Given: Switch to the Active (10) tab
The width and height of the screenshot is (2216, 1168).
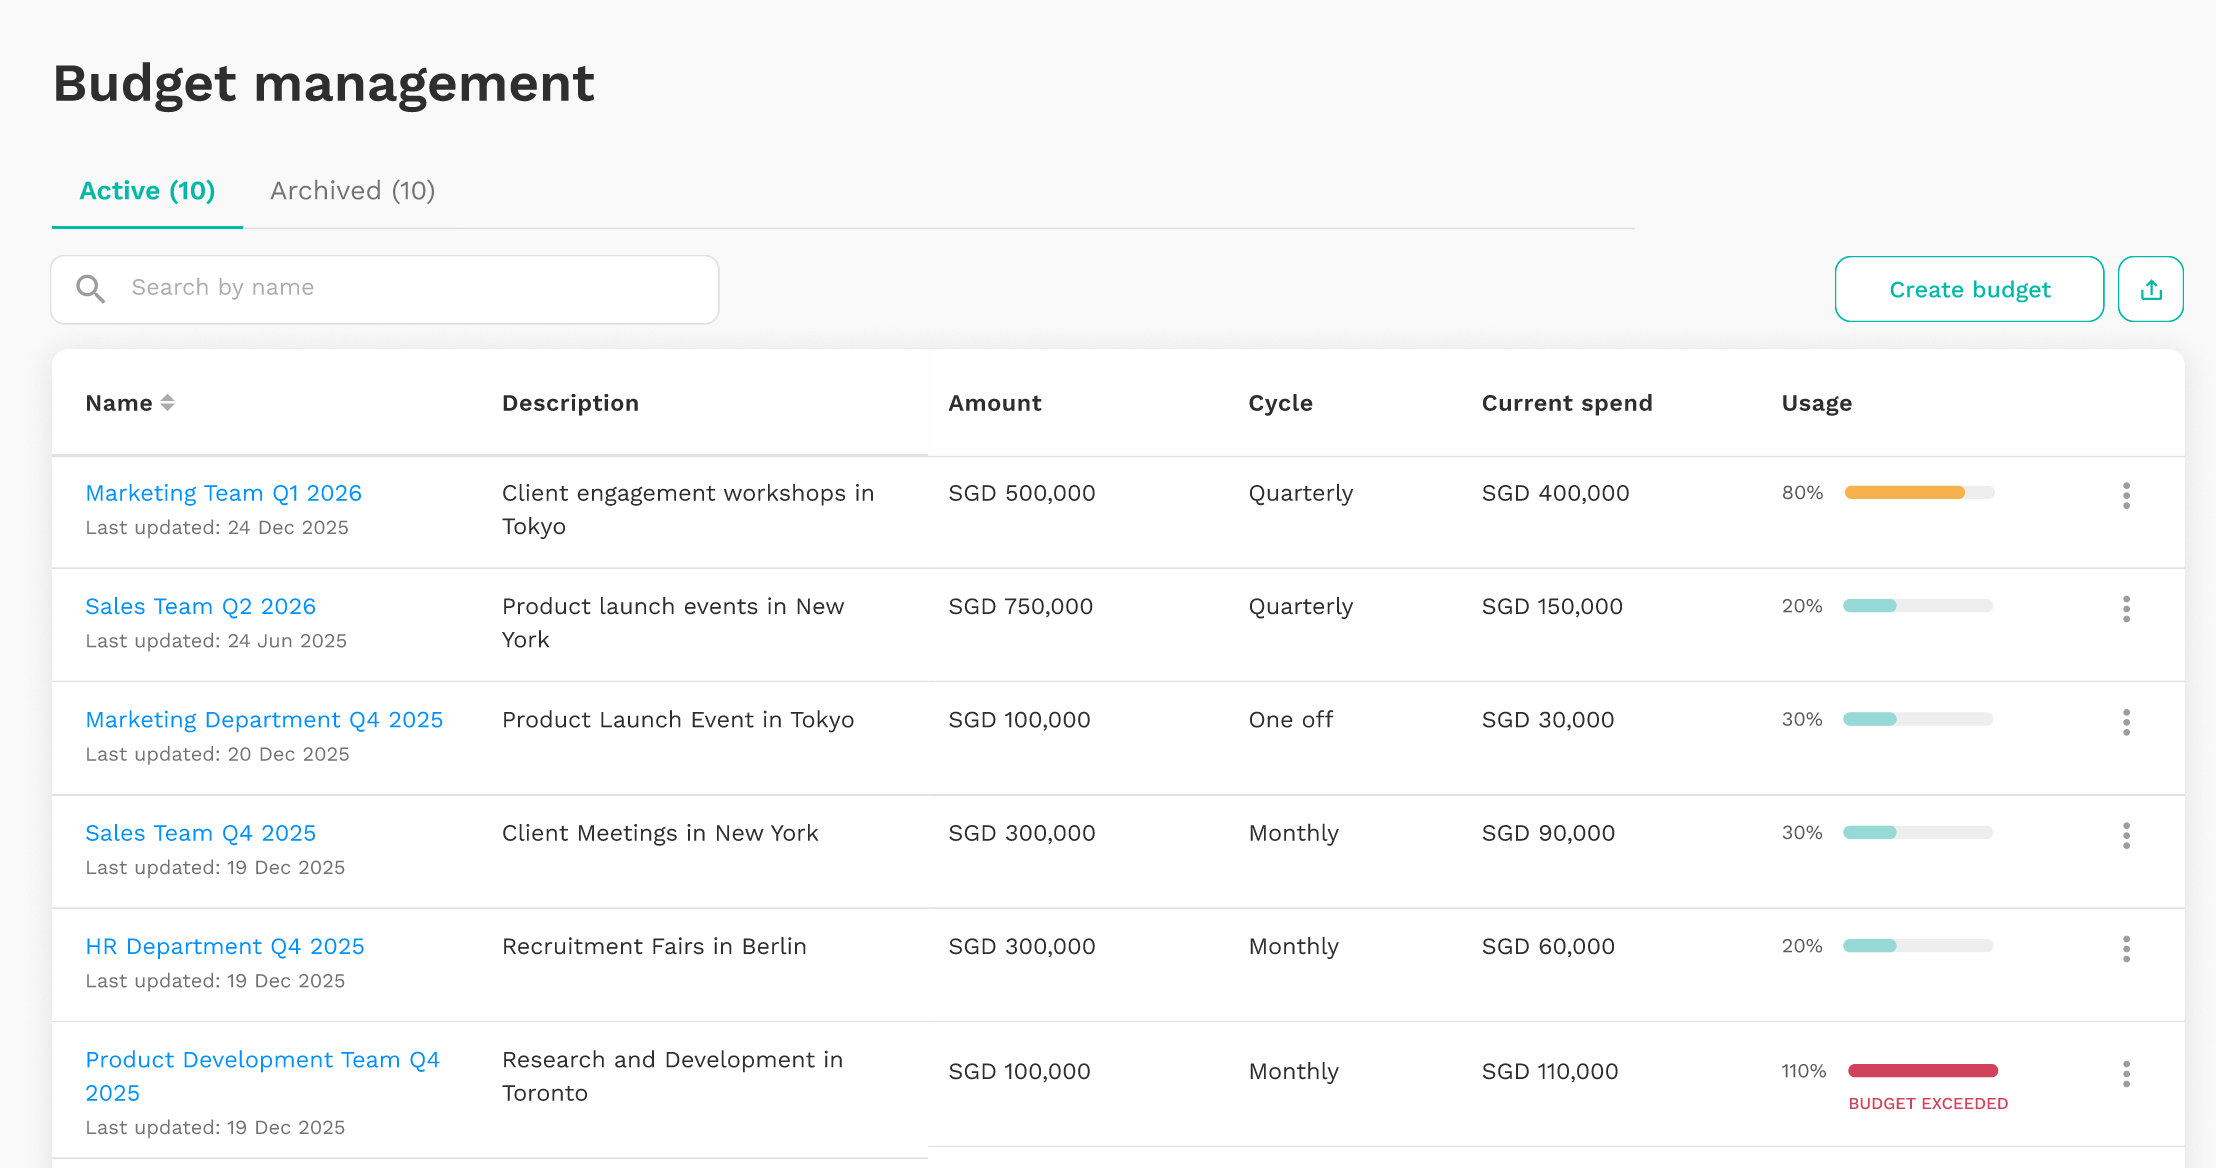Looking at the screenshot, I should 147,191.
